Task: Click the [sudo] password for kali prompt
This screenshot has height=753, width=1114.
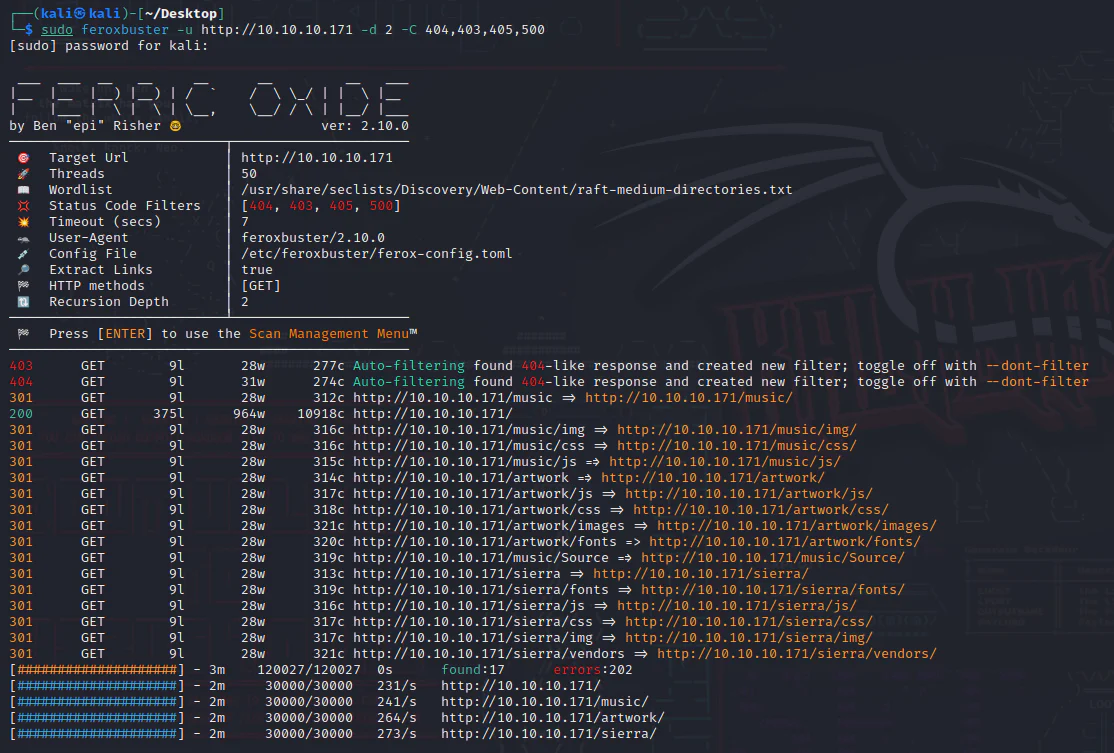Action: coord(109,45)
